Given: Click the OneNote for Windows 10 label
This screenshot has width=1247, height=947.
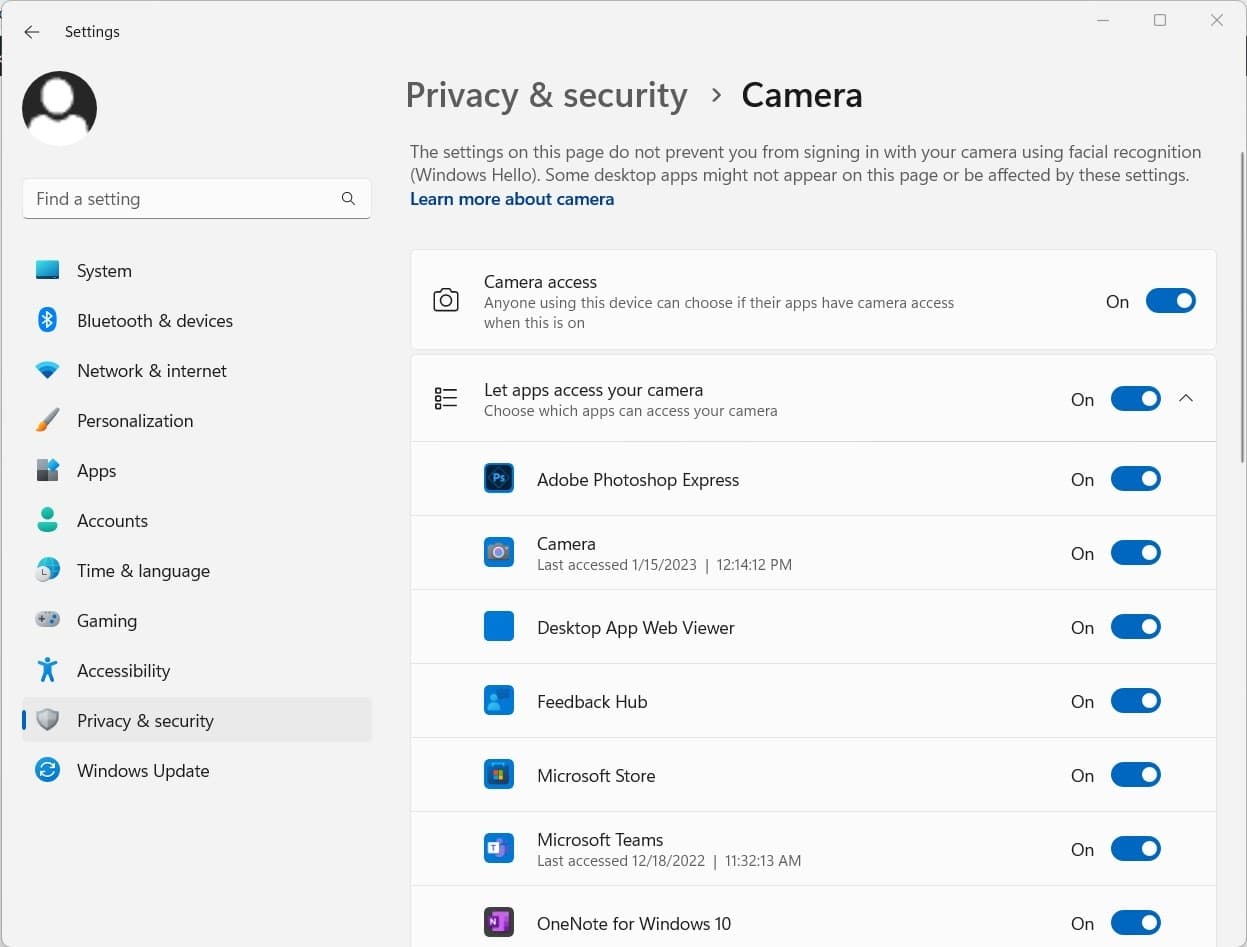Looking at the screenshot, I should click(634, 924).
